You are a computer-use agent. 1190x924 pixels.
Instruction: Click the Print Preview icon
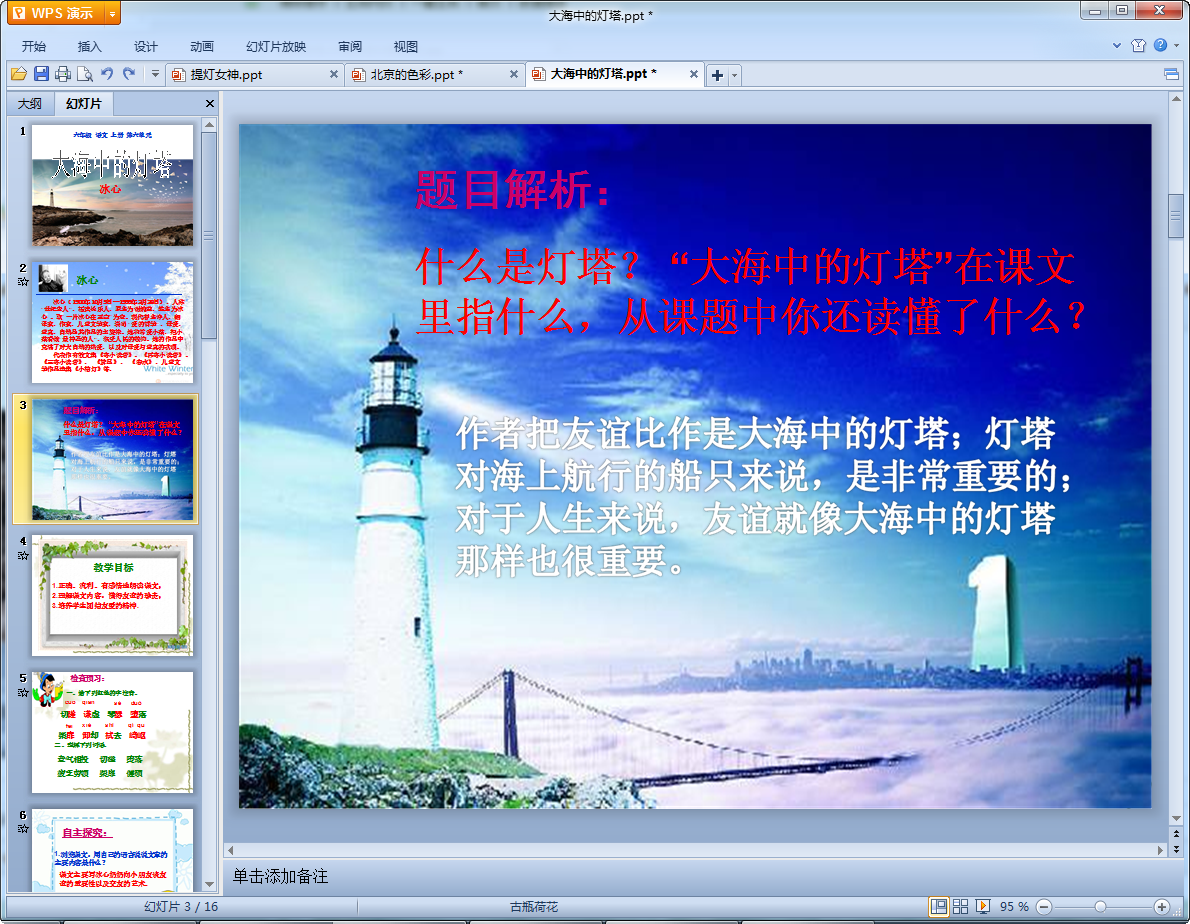click(85, 74)
